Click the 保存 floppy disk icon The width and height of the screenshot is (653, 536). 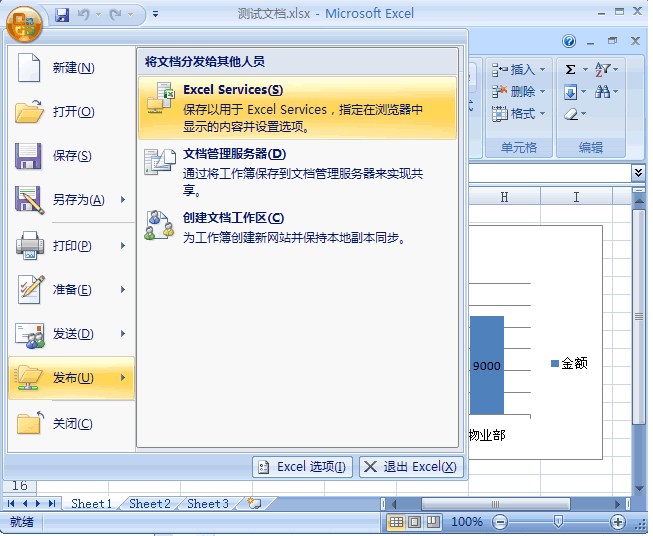point(28,156)
